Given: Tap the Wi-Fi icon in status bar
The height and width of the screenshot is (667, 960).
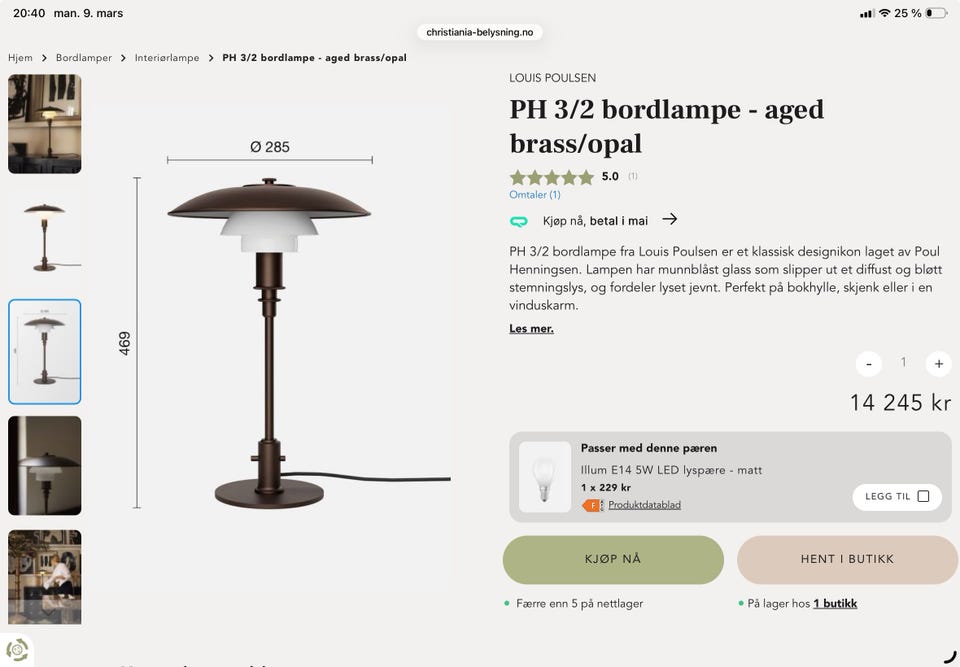Looking at the screenshot, I should coord(884,13).
